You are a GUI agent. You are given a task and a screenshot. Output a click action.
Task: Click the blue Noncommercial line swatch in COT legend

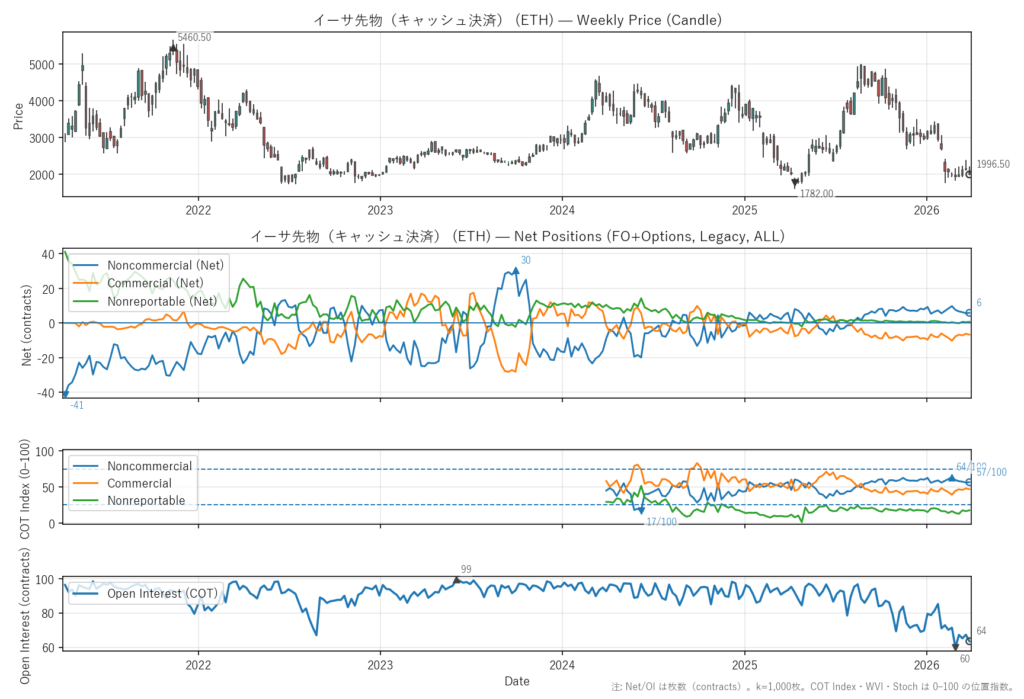coord(86,467)
